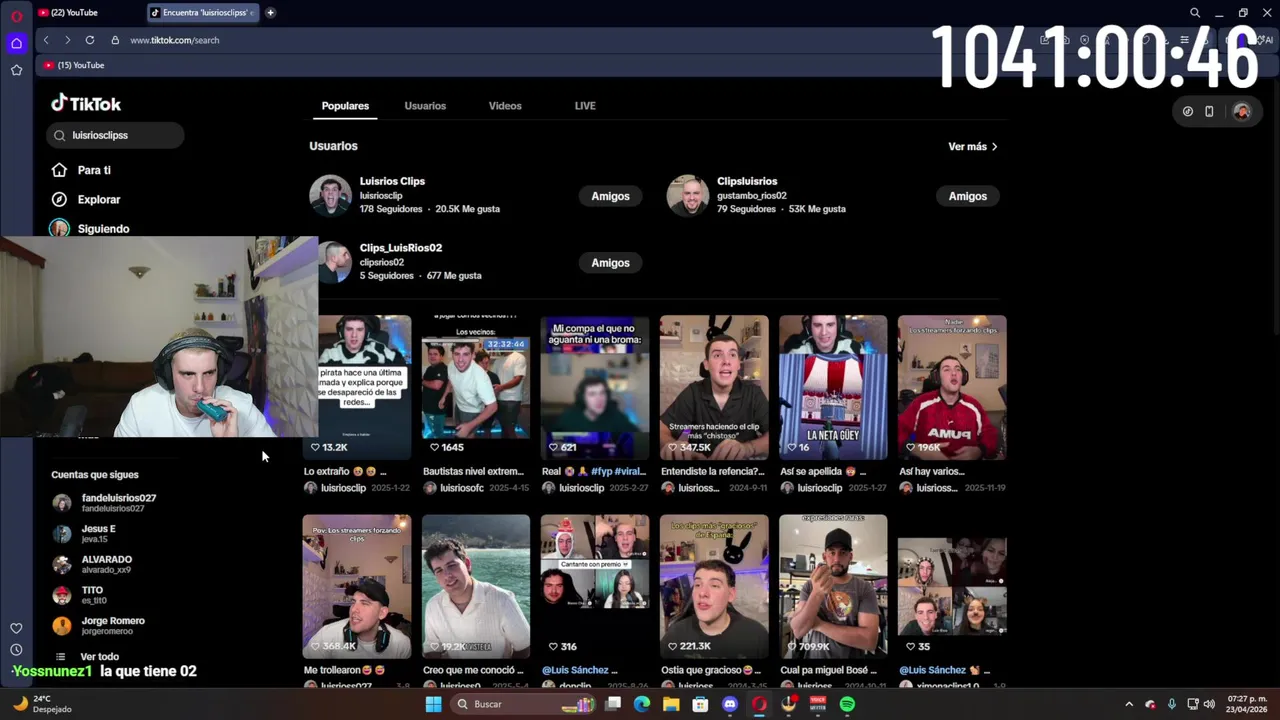Click the TikTok logo

(86, 103)
